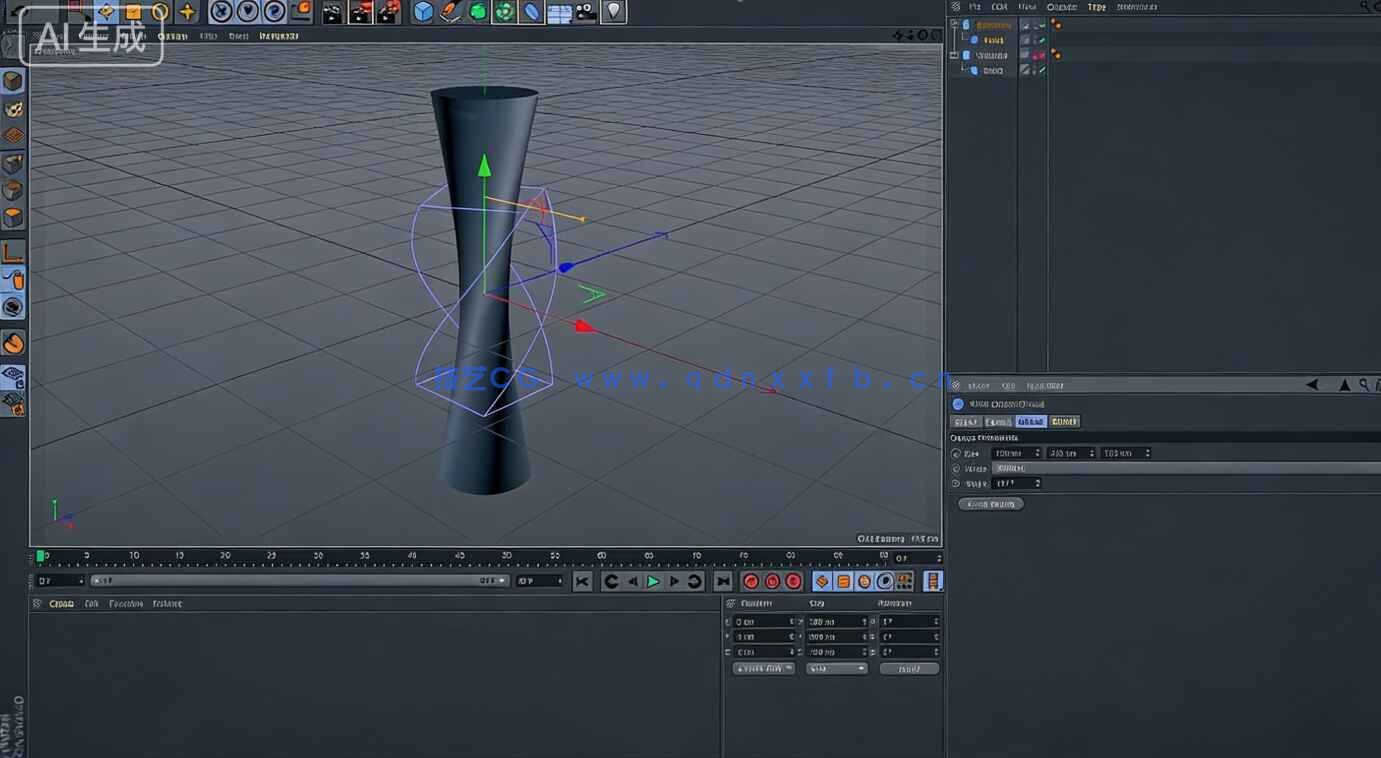
Task: Click the Render Settings icon in the toolbar
Action: point(387,12)
